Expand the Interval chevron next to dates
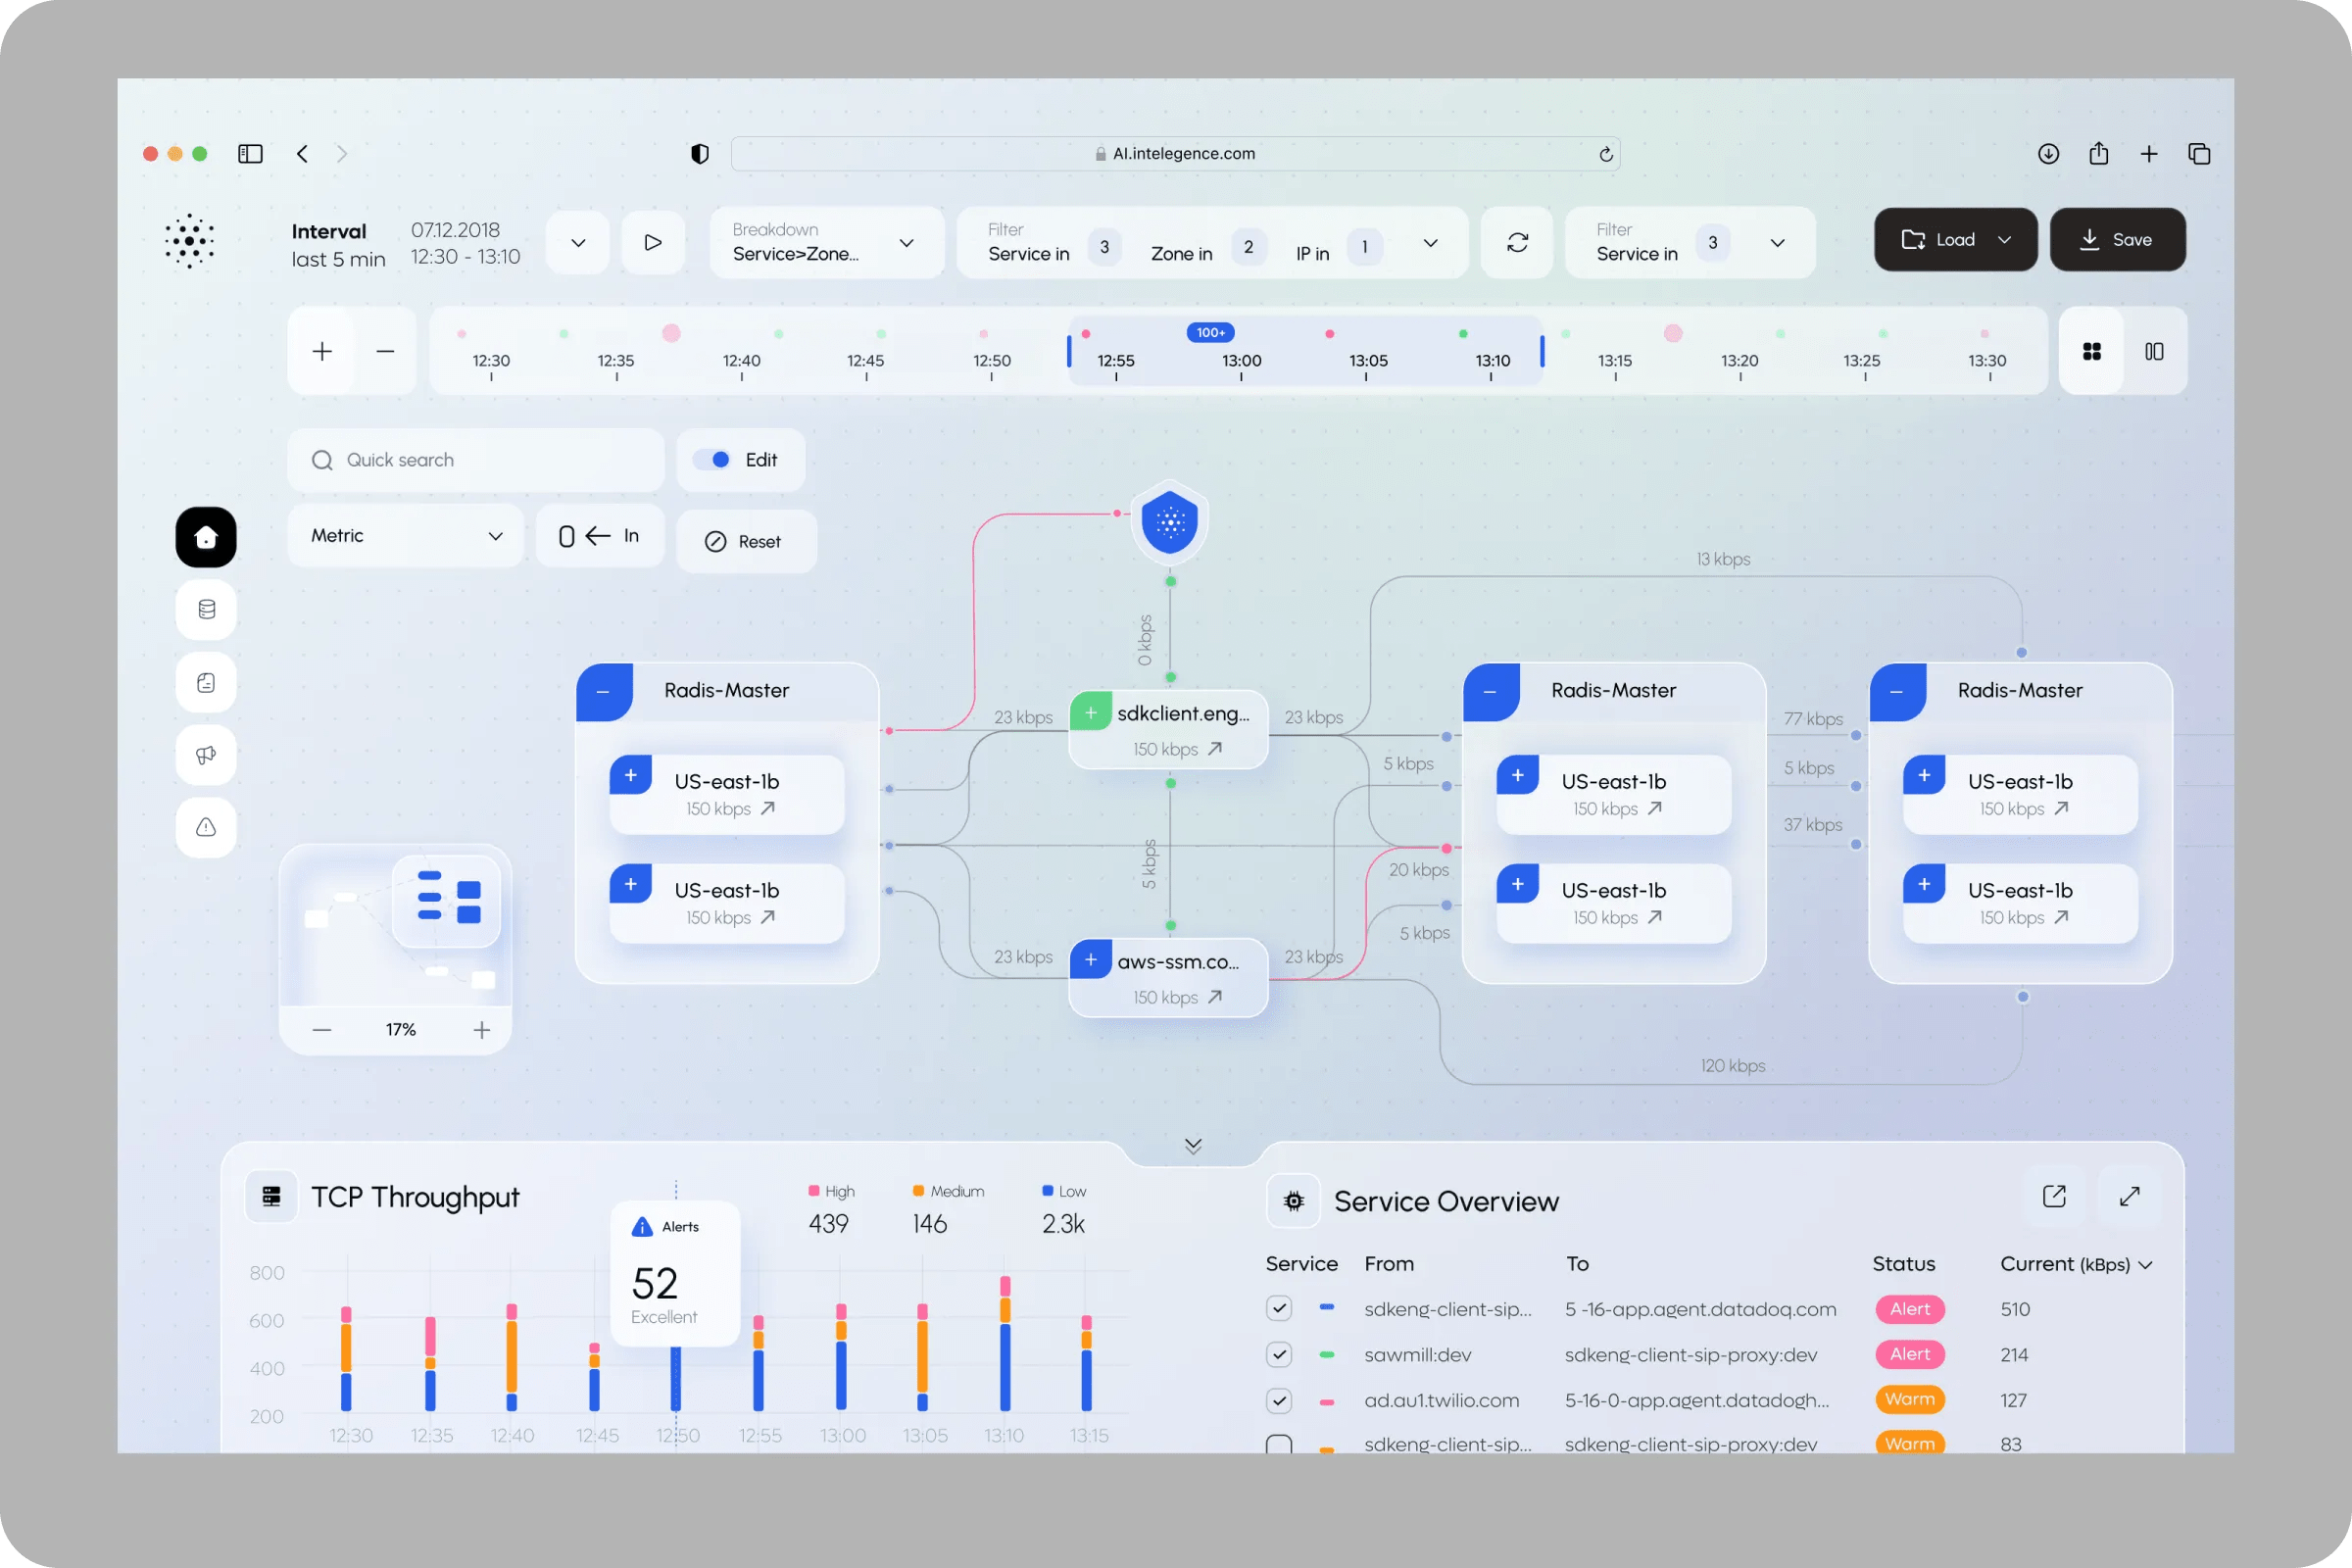This screenshot has height=1568, width=2352. (577, 242)
